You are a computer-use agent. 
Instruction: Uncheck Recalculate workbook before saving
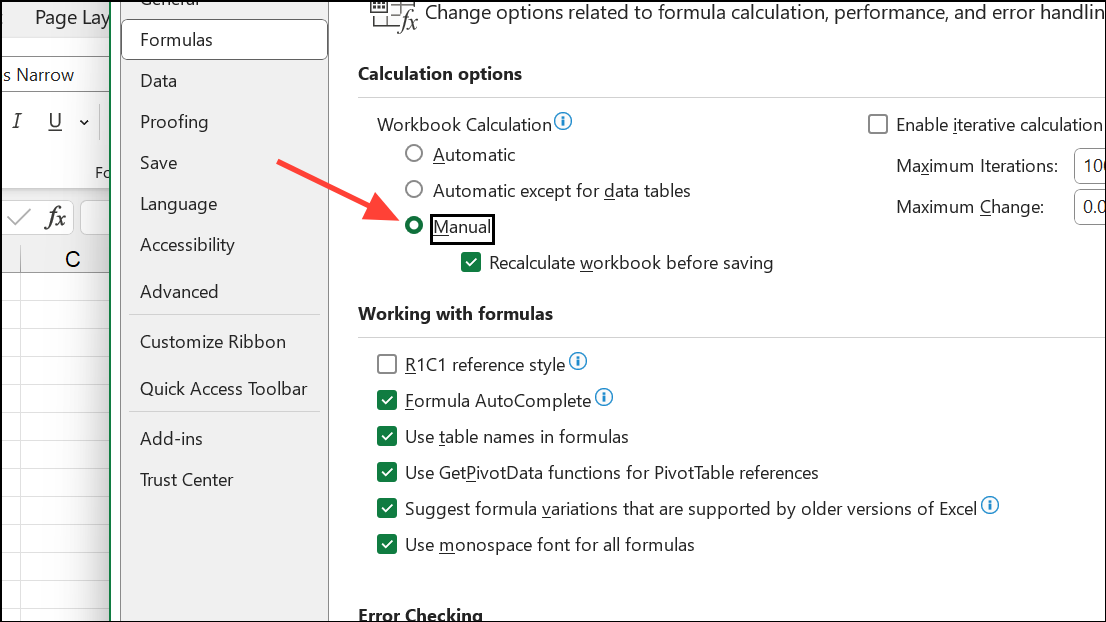pyautogui.click(x=471, y=262)
